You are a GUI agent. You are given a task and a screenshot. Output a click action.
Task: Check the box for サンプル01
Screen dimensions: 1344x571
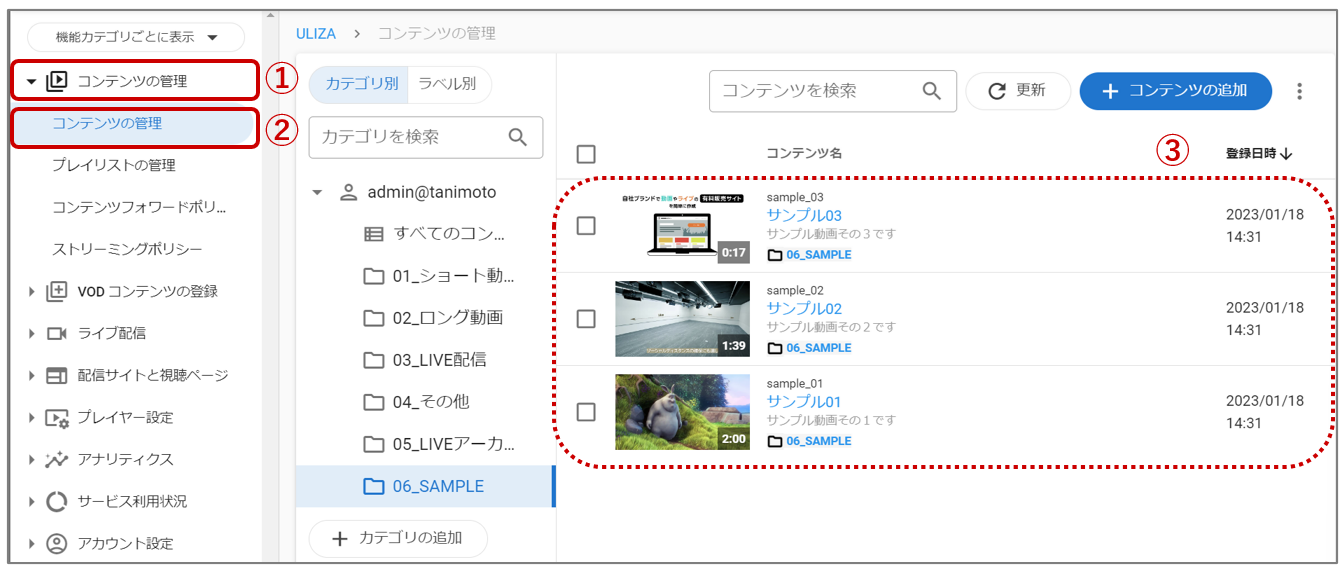point(586,412)
